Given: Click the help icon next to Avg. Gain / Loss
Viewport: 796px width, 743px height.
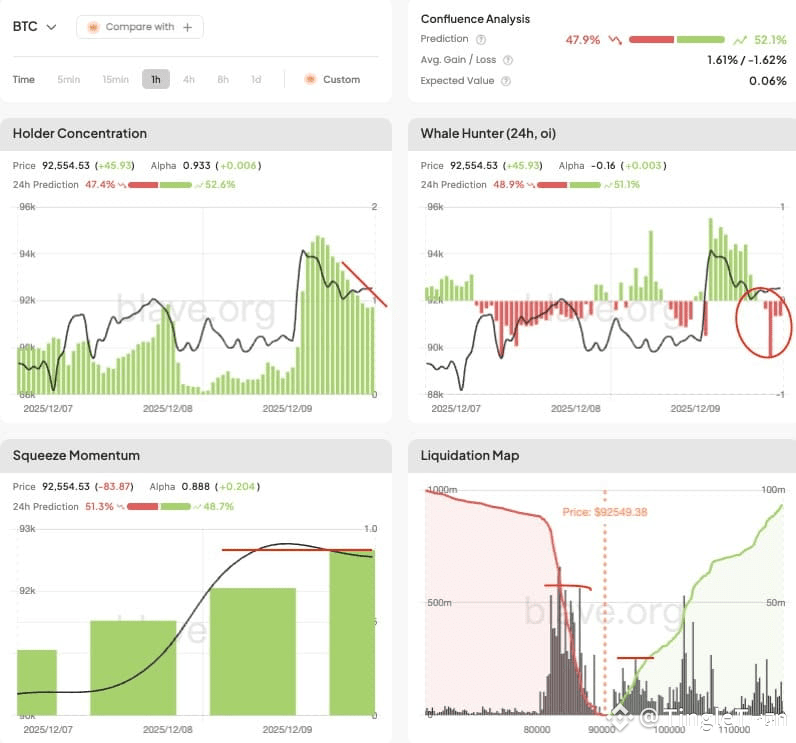Looking at the screenshot, I should click(x=508, y=60).
